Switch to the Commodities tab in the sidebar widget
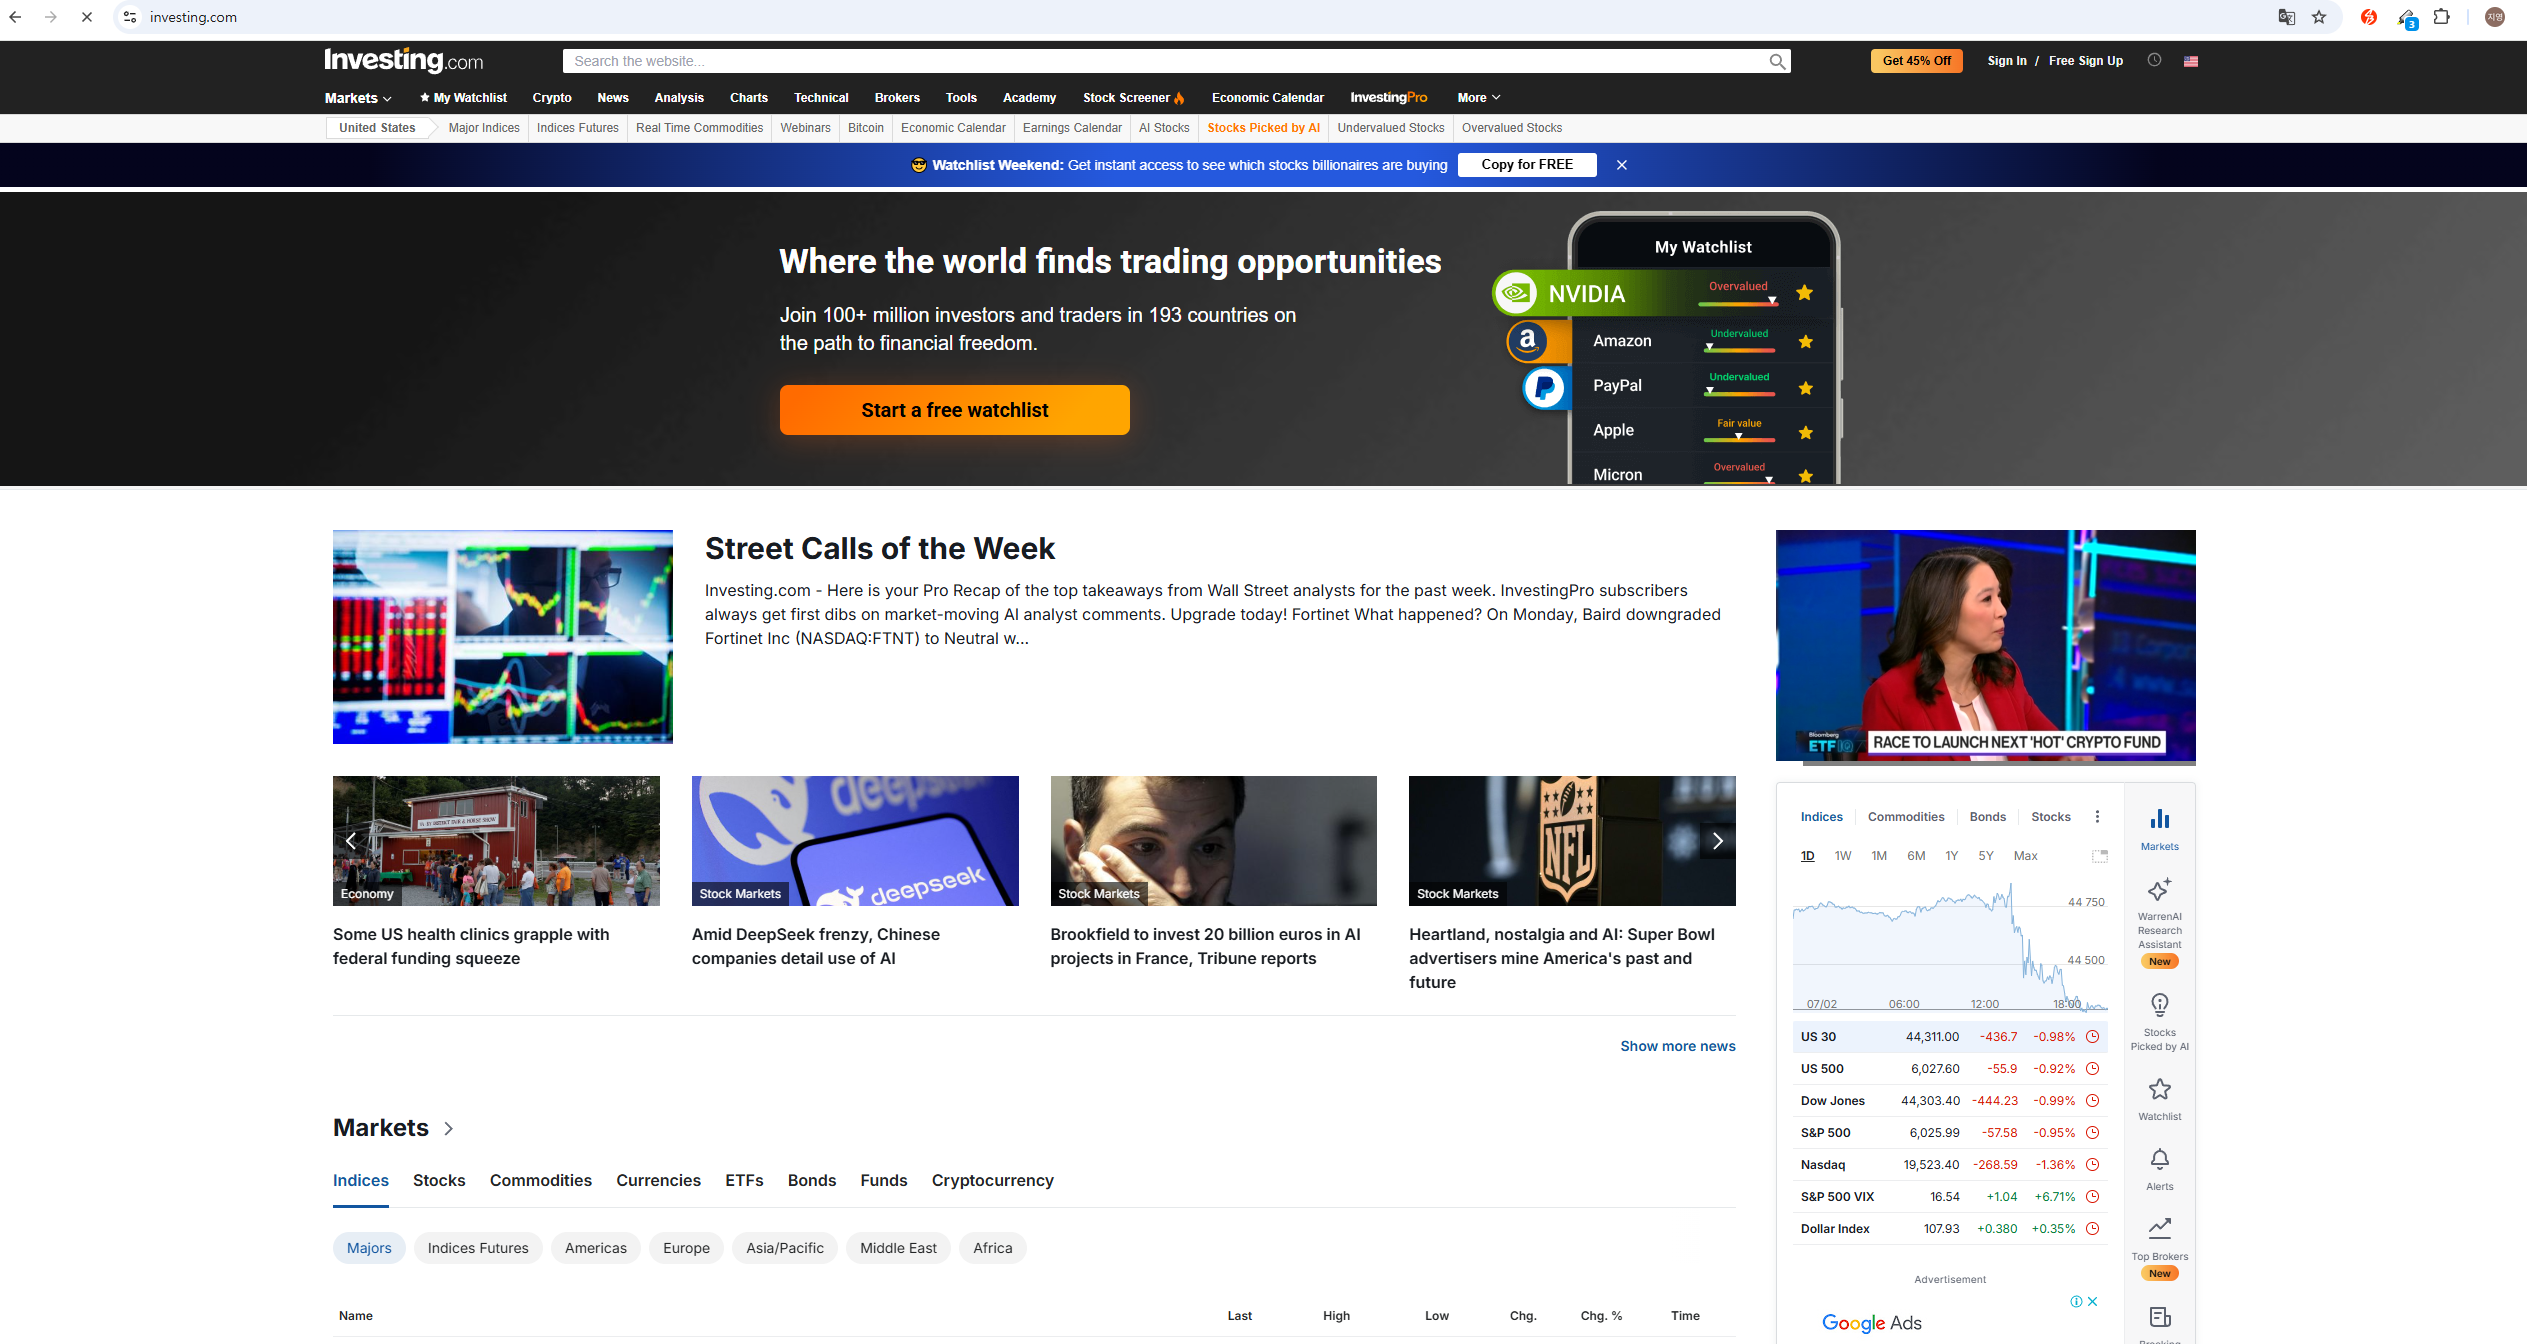 click(1906, 817)
